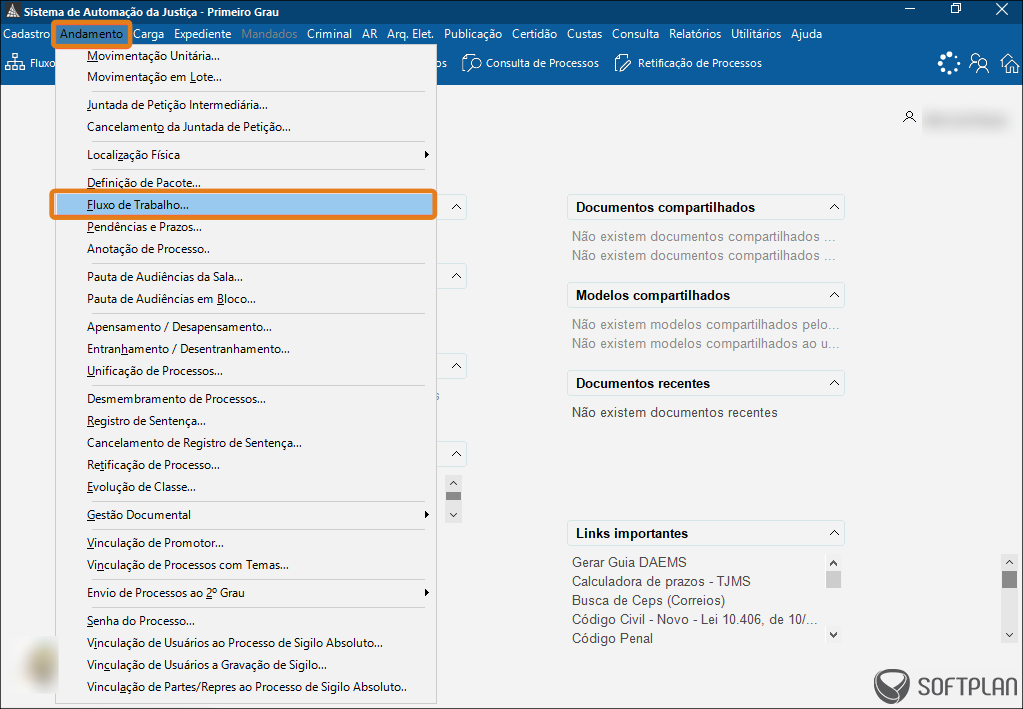Screen dimensions: 1023x709
Task: Open the users search icon in toolbar
Action: click(x=979, y=63)
